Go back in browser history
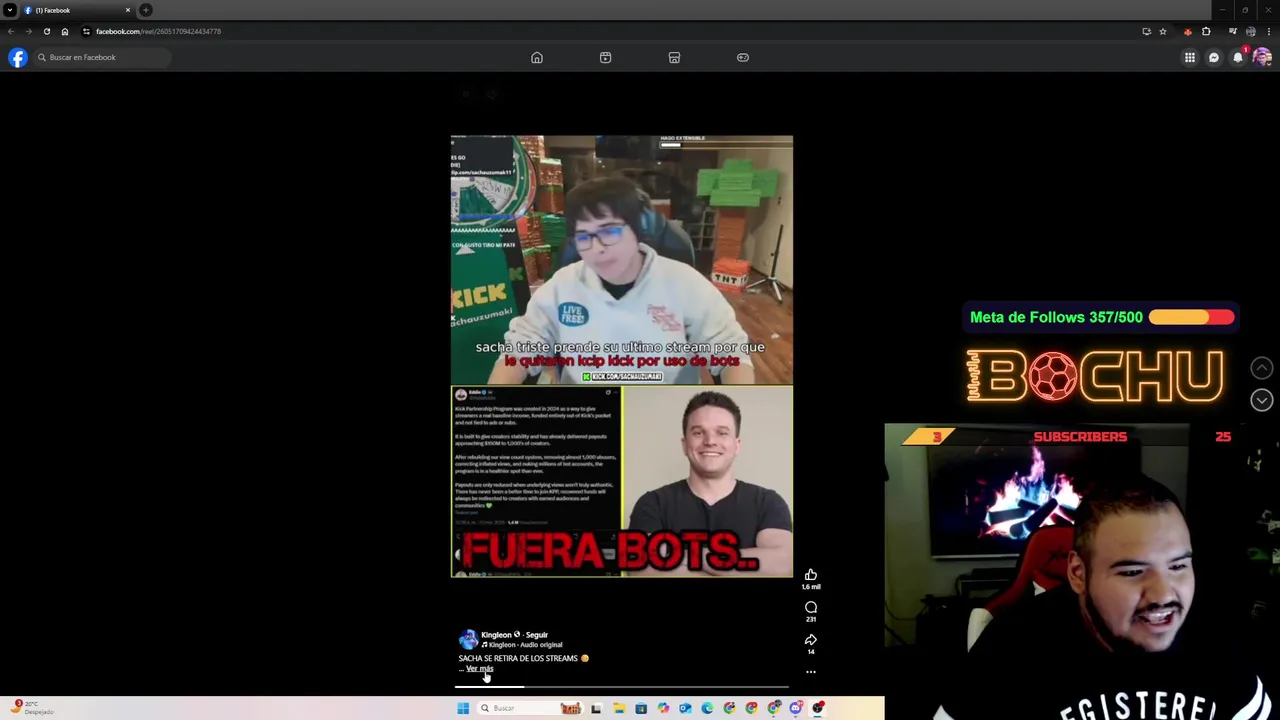The width and height of the screenshot is (1280, 720). tap(11, 31)
